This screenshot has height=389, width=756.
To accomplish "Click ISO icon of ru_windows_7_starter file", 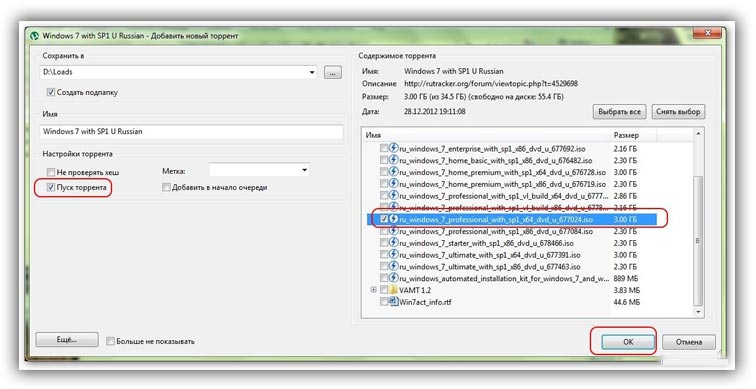I will pos(393,242).
